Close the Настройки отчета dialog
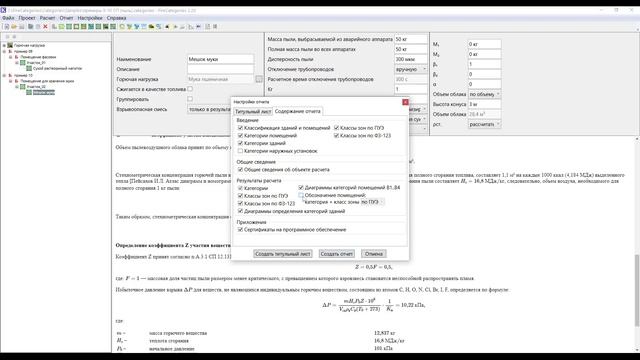This screenshot has height=360, width=640. [405, 102]
